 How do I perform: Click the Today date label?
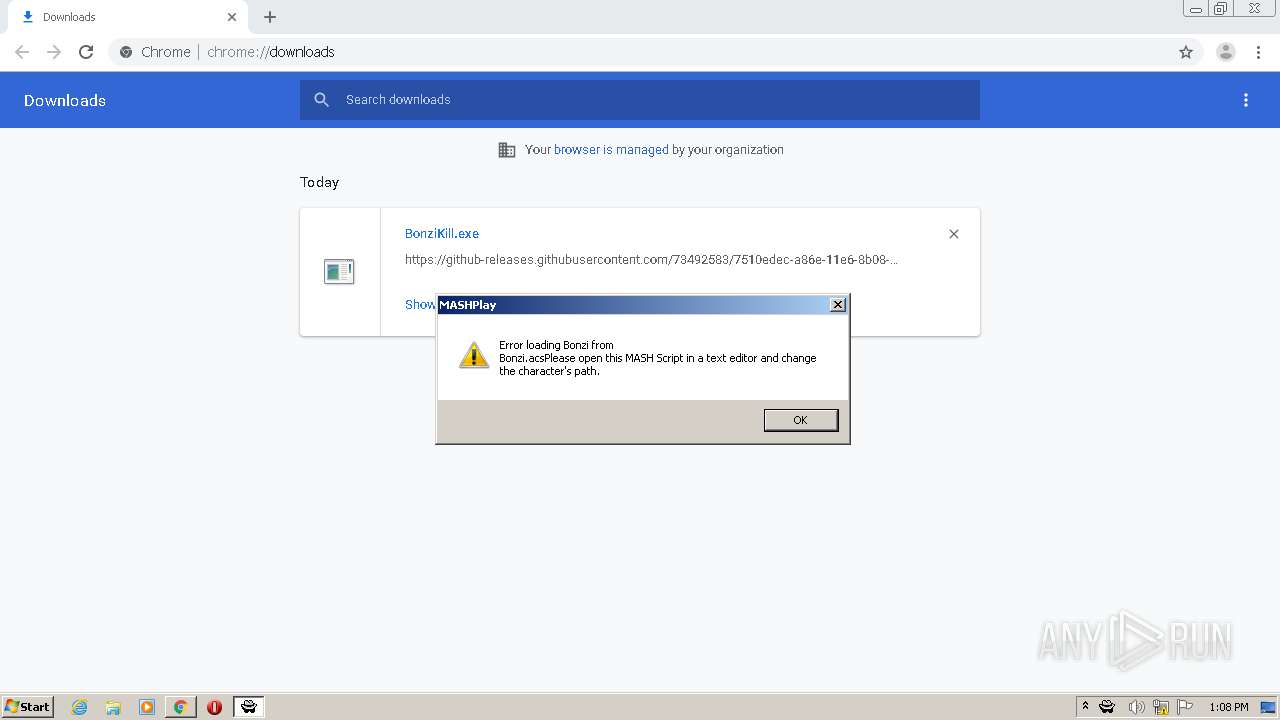(320, 182)
